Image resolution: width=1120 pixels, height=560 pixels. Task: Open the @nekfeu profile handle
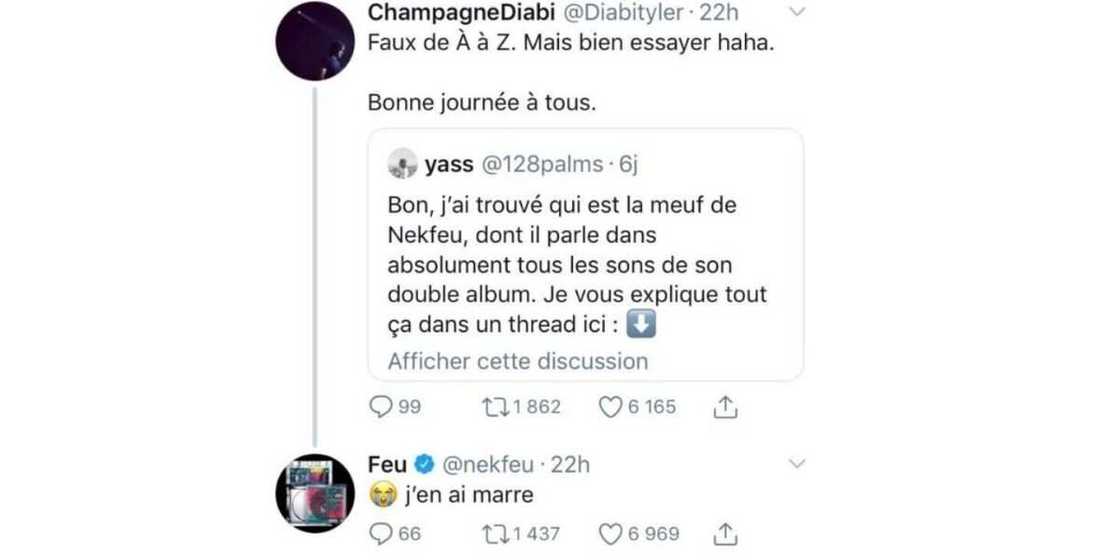coord(486,464)
